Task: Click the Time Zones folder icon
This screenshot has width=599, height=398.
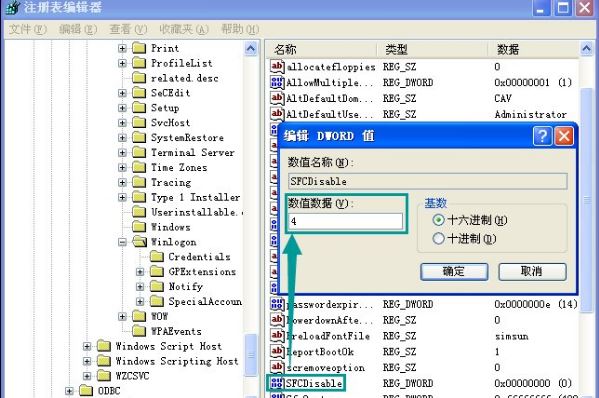Action: [x=139, y=167]
